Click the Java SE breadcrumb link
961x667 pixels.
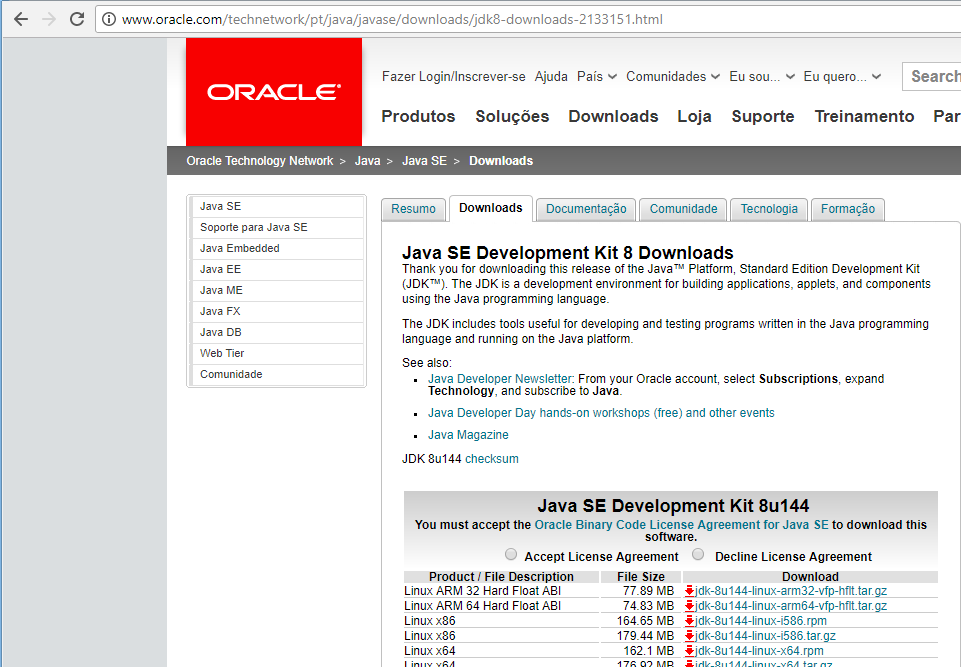pyautogui.click(x=424, y=161)
